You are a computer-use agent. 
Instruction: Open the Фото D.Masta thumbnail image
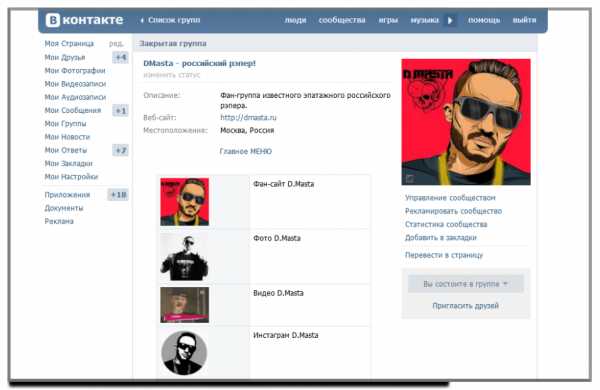point(184,257)
